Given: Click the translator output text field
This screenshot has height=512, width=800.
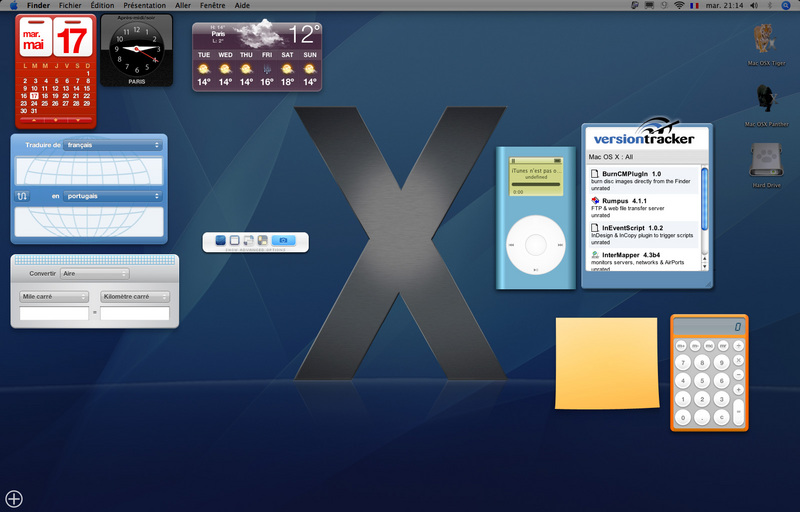Looking at the screenshot, I should point(89,222).
